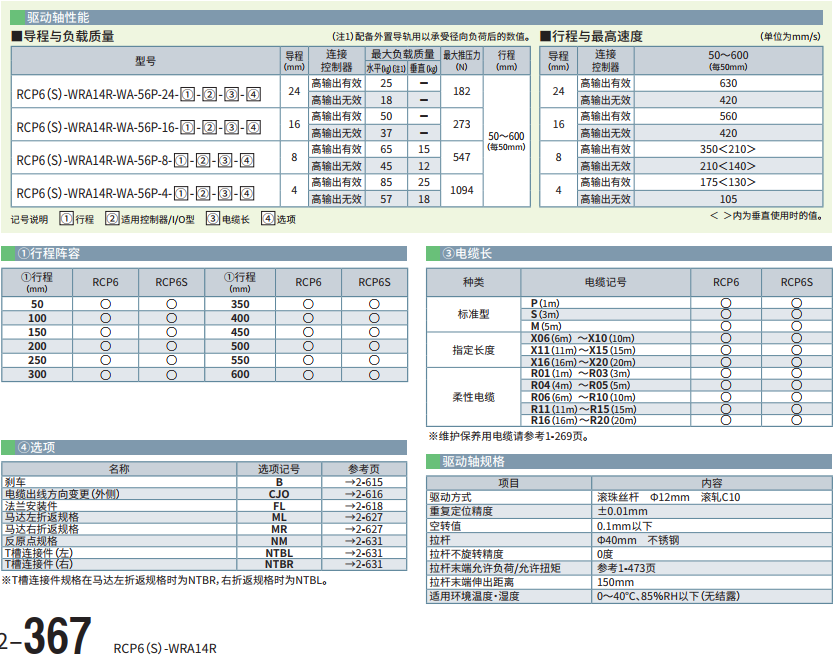836x656 pixels.
Task: Select max thrust value 1094
Action: pos(462,190)
